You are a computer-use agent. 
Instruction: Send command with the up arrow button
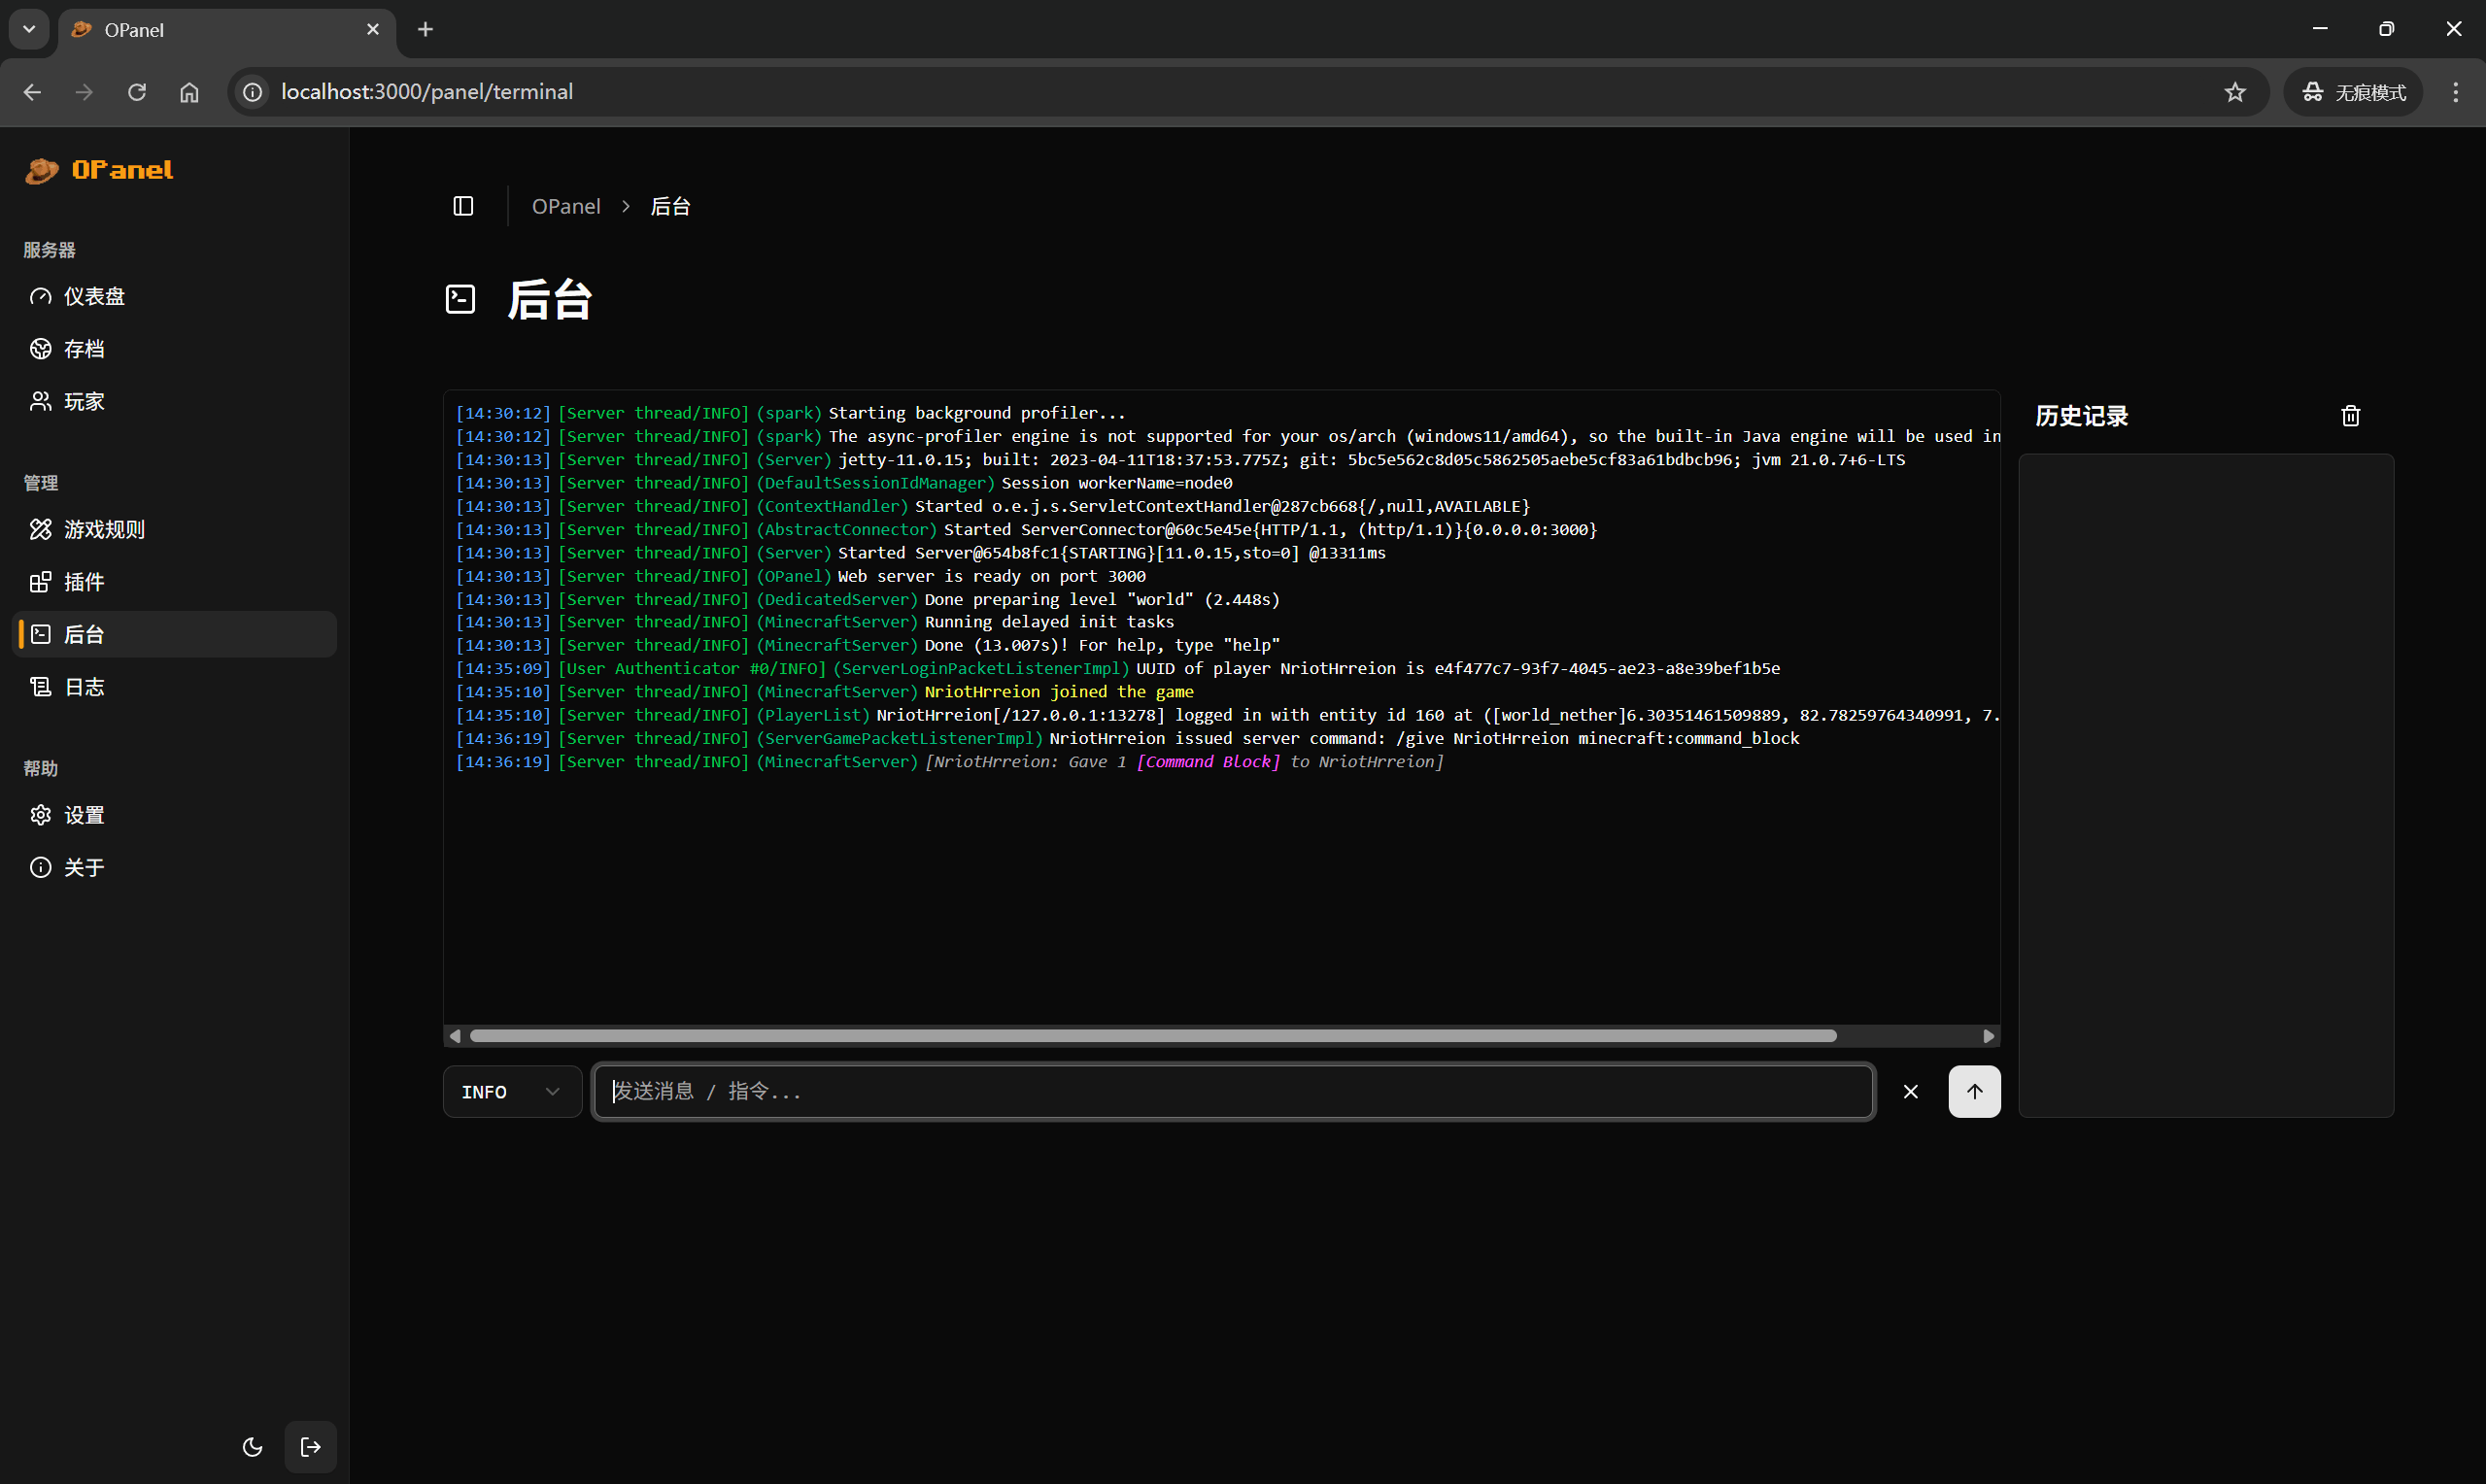point(1974,1091)
